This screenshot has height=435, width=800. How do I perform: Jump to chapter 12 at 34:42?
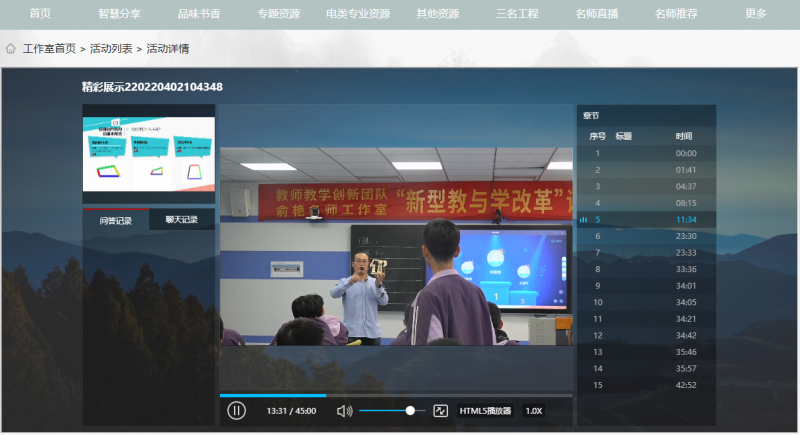pyautogui.click(x=646, y=335)
